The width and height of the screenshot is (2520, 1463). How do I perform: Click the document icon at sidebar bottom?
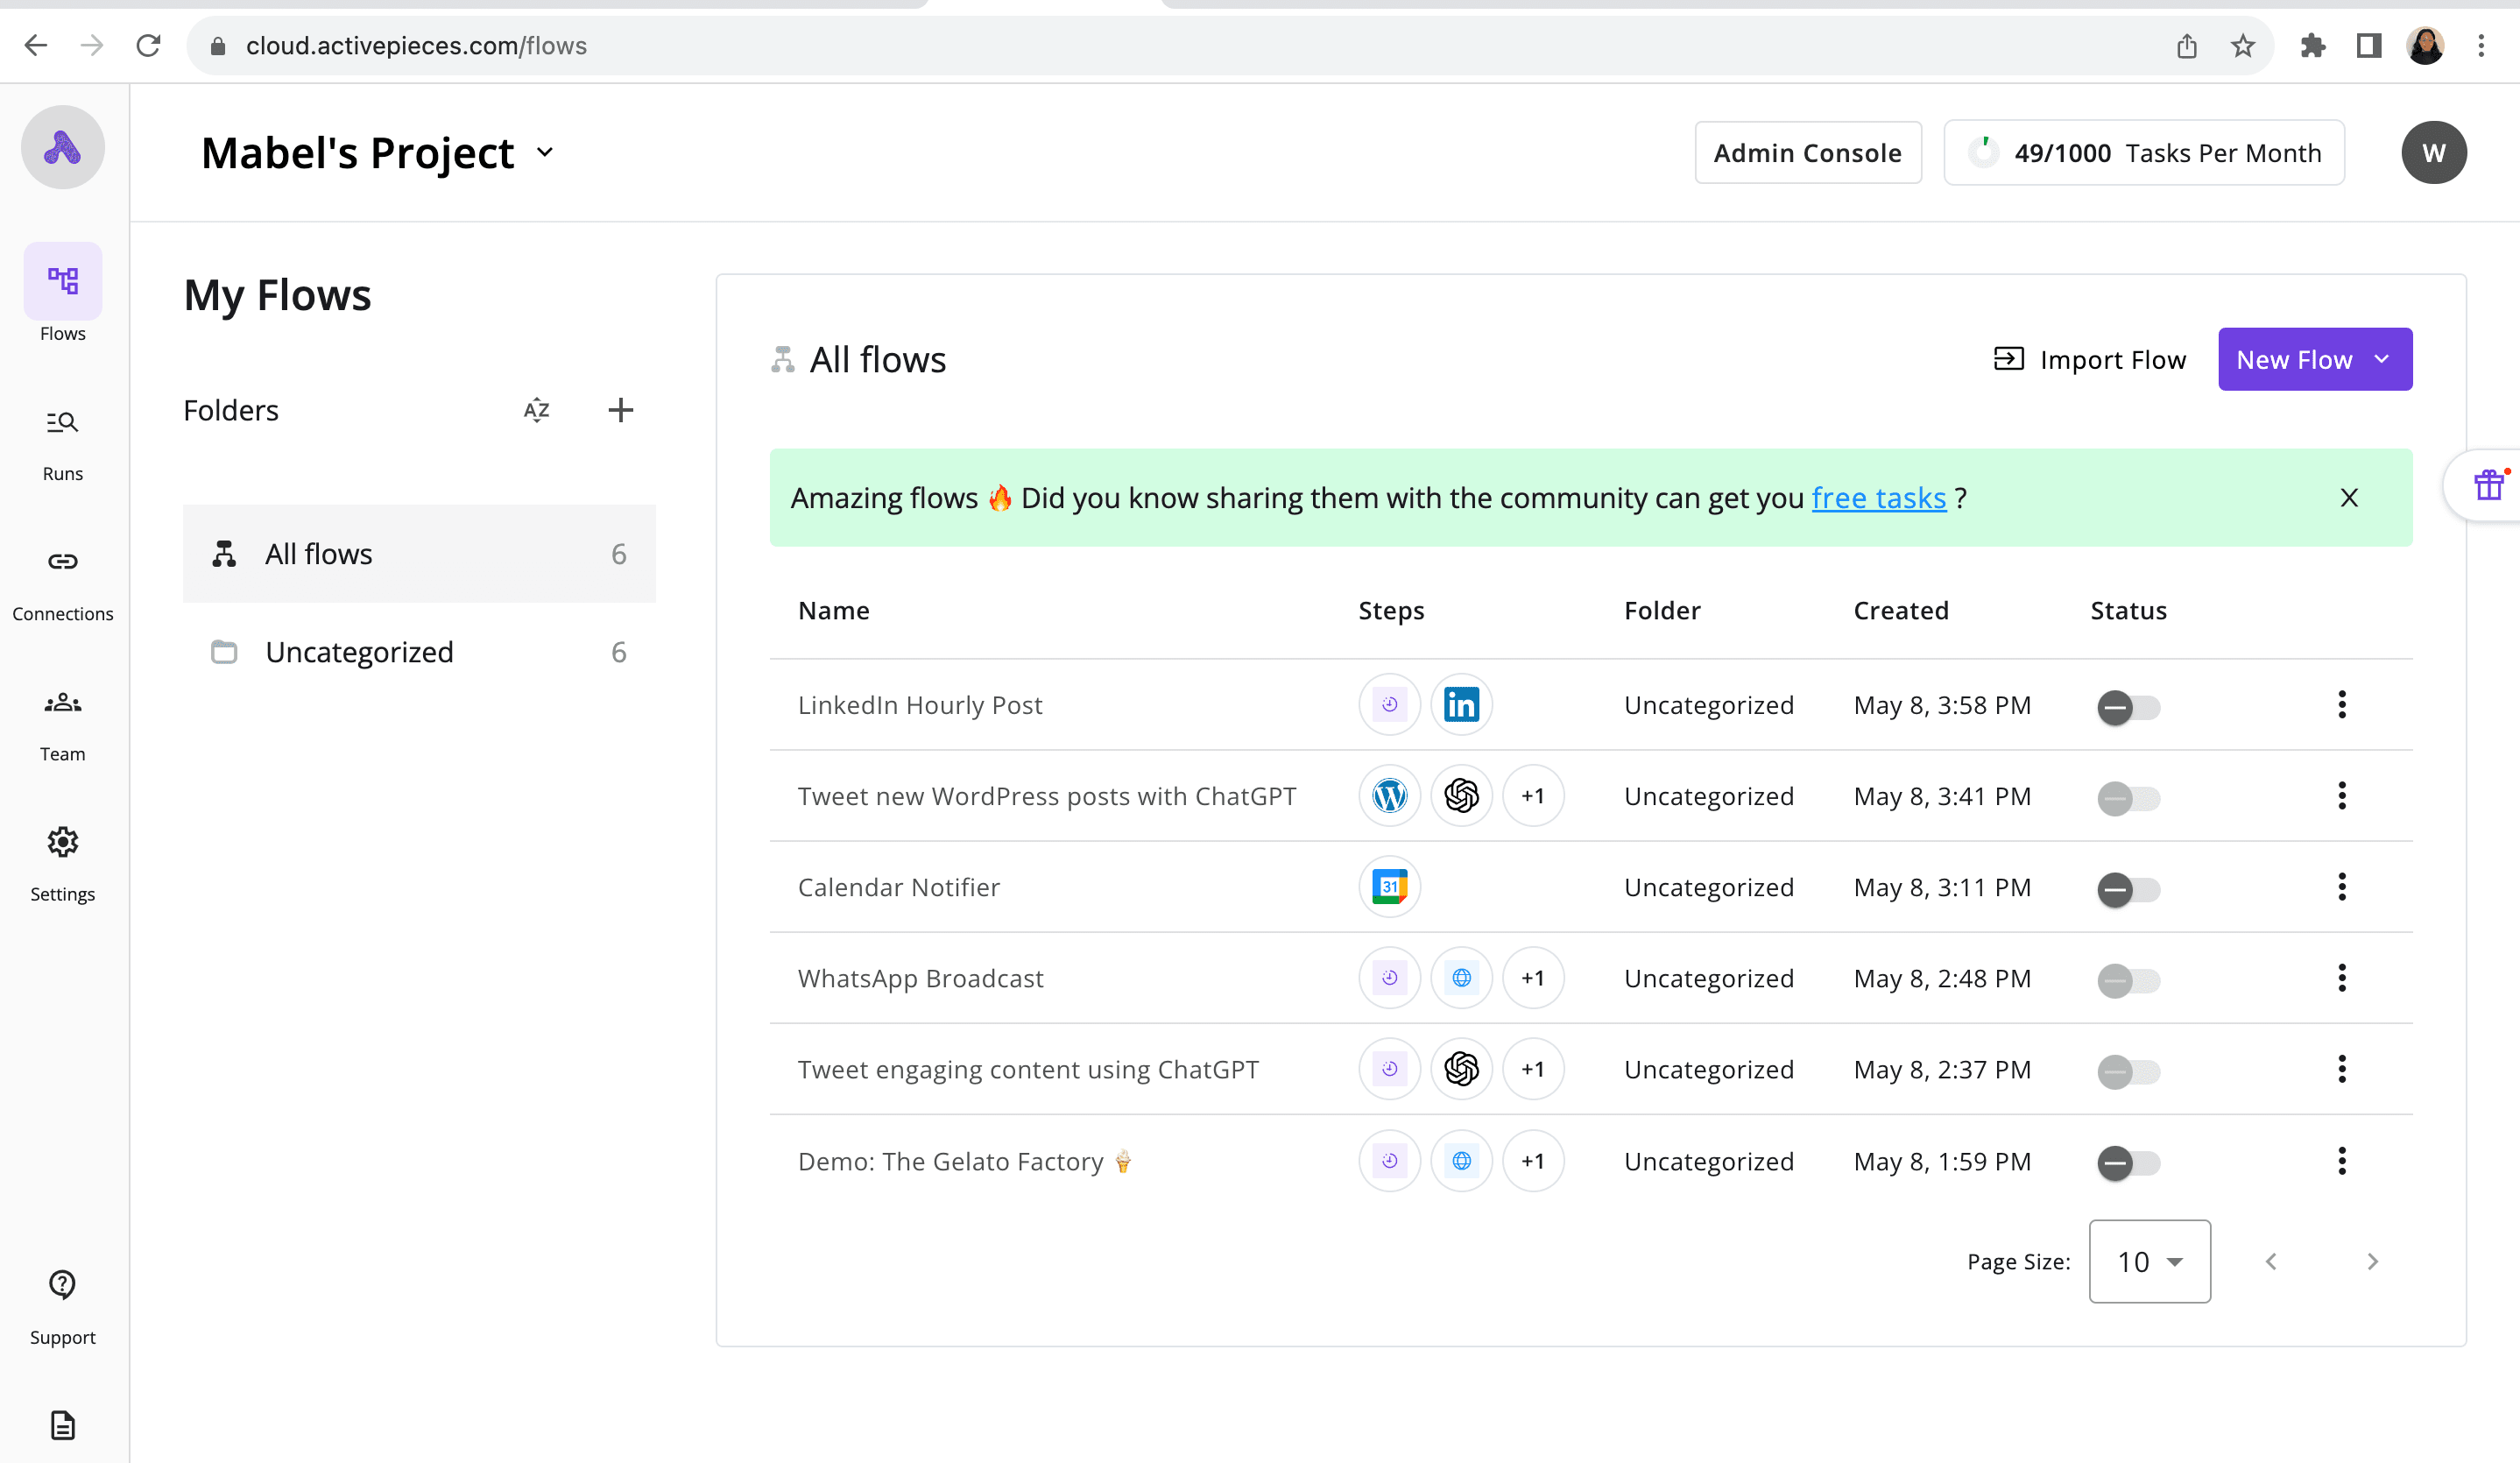pyautogui.click(x=63, y=1425)
